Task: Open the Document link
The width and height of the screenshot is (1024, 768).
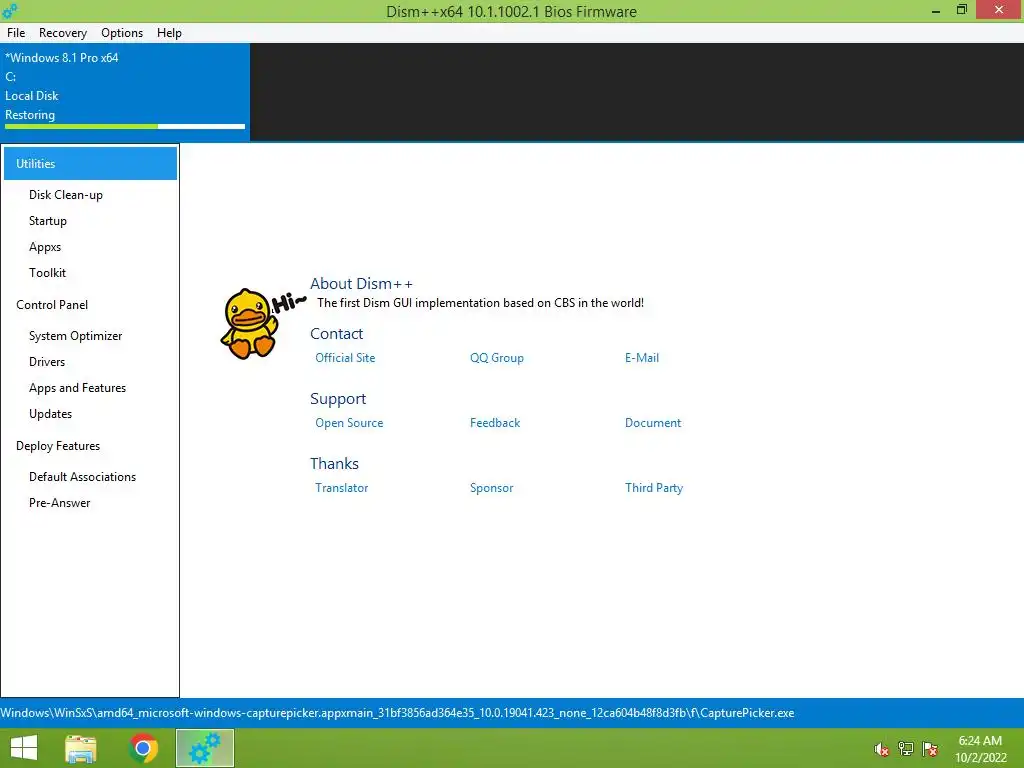Action: 652,423
